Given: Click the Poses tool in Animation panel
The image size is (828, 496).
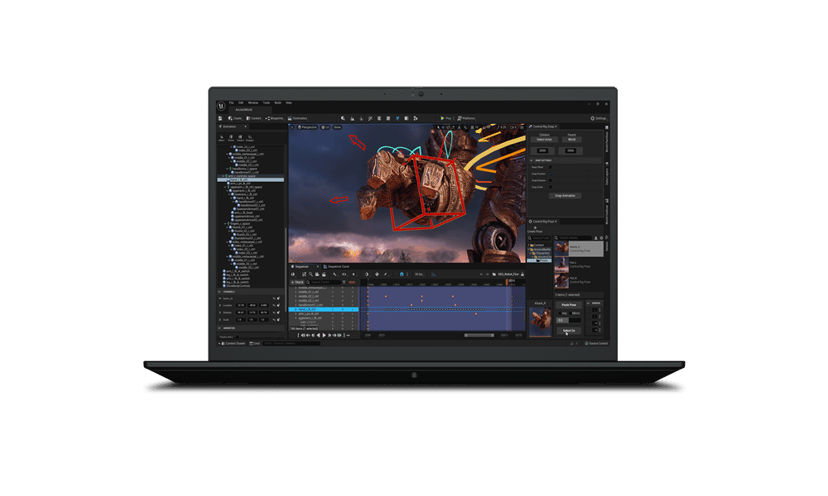Looking at the screenshot, I should 231,137.
